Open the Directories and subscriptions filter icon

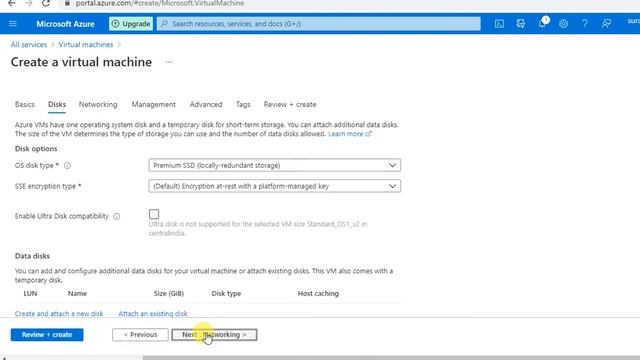[520, 24]
